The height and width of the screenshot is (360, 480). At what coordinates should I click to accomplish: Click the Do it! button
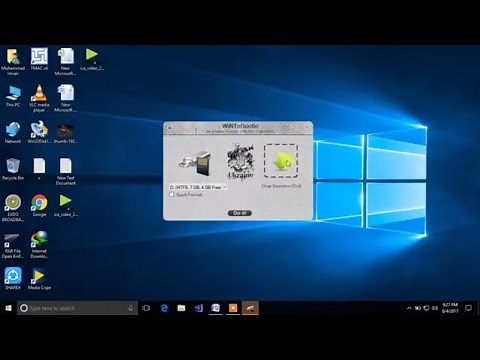tap(239, 213)
